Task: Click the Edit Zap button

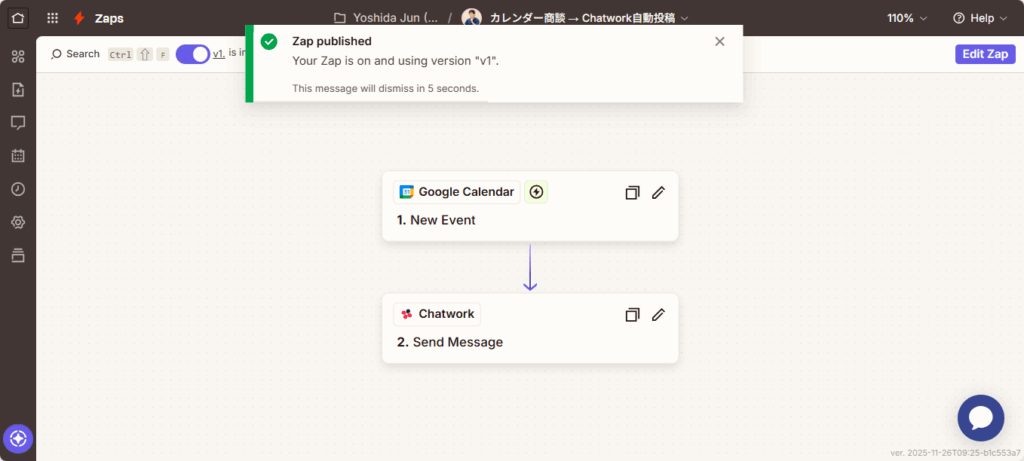Action: [984, 54]
